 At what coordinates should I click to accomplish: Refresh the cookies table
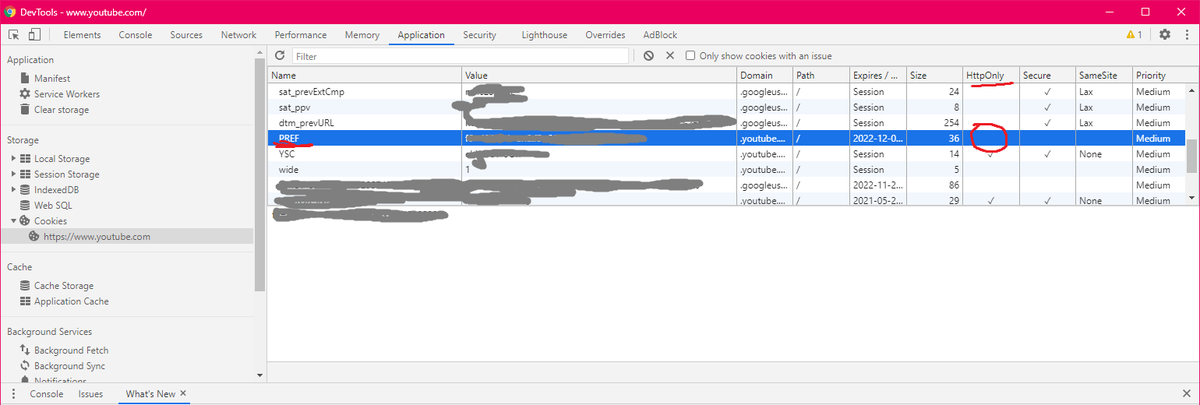tap(280, 56)
